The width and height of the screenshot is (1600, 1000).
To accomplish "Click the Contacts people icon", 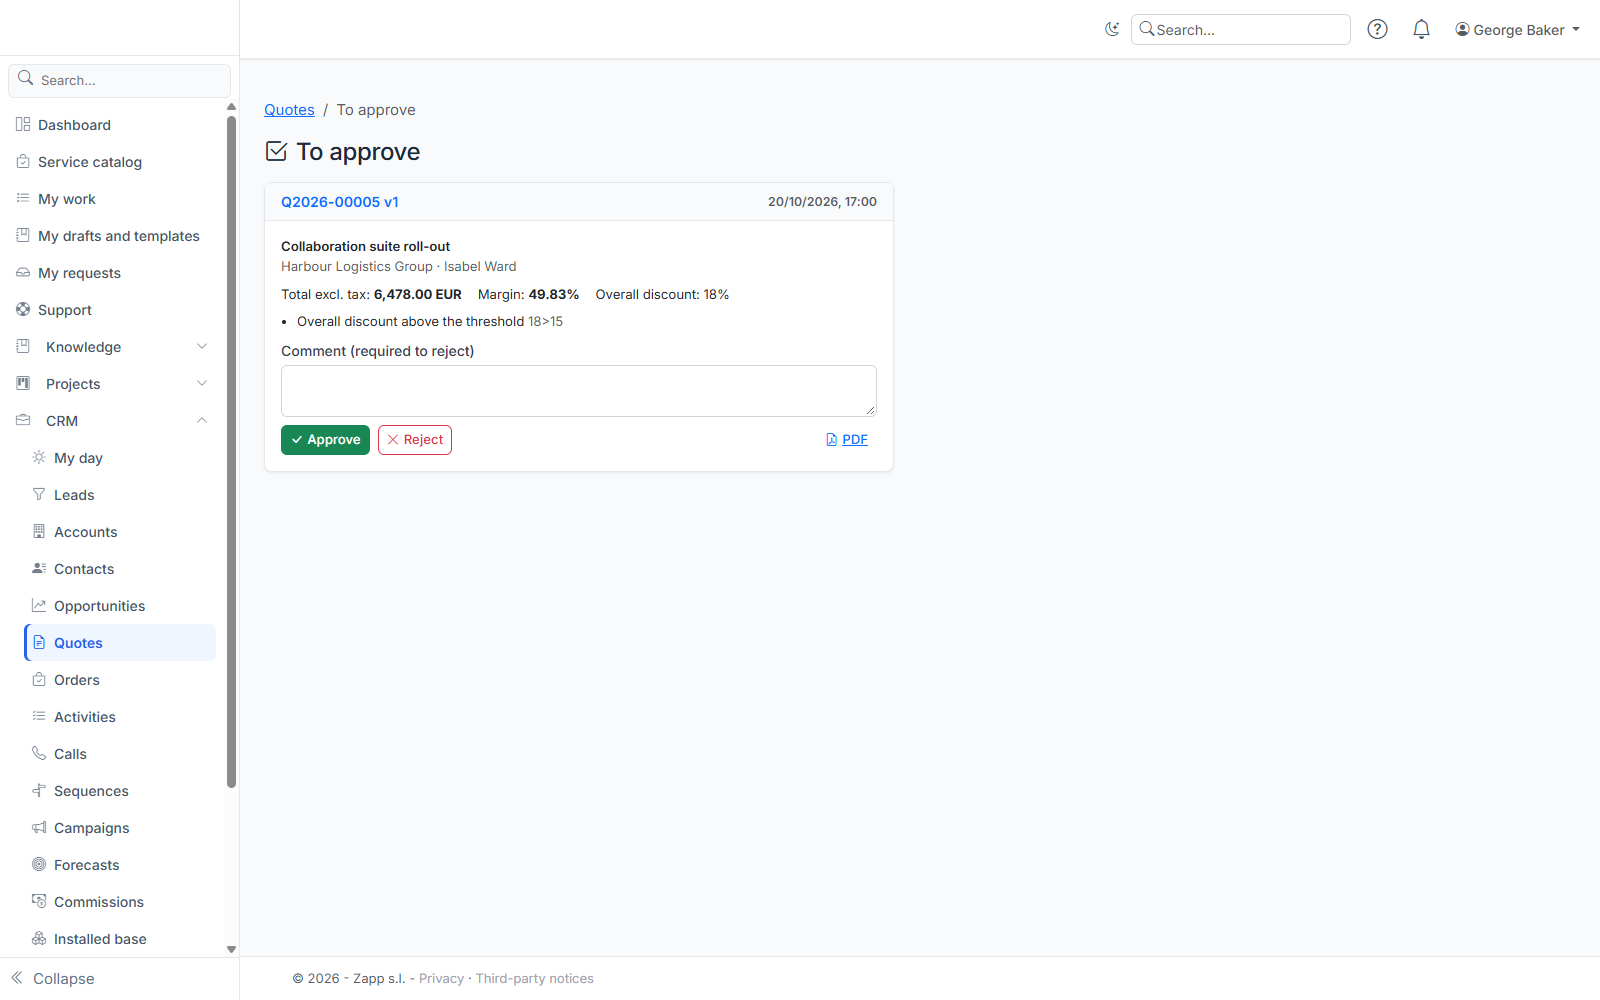I will [39, 569].
